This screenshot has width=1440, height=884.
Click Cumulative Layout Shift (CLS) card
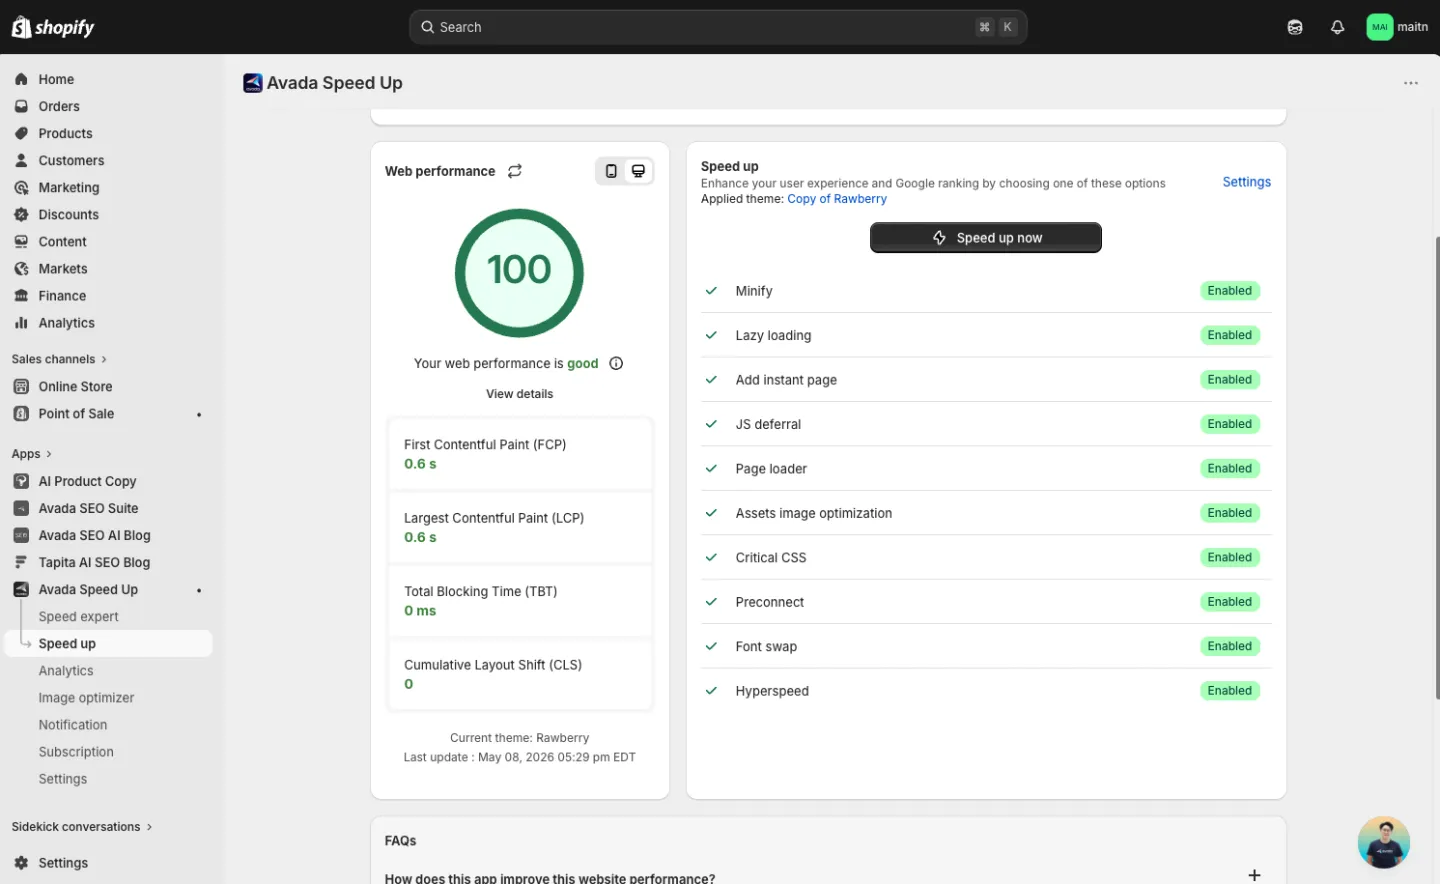pyautogui.click(x=520, y=674)
